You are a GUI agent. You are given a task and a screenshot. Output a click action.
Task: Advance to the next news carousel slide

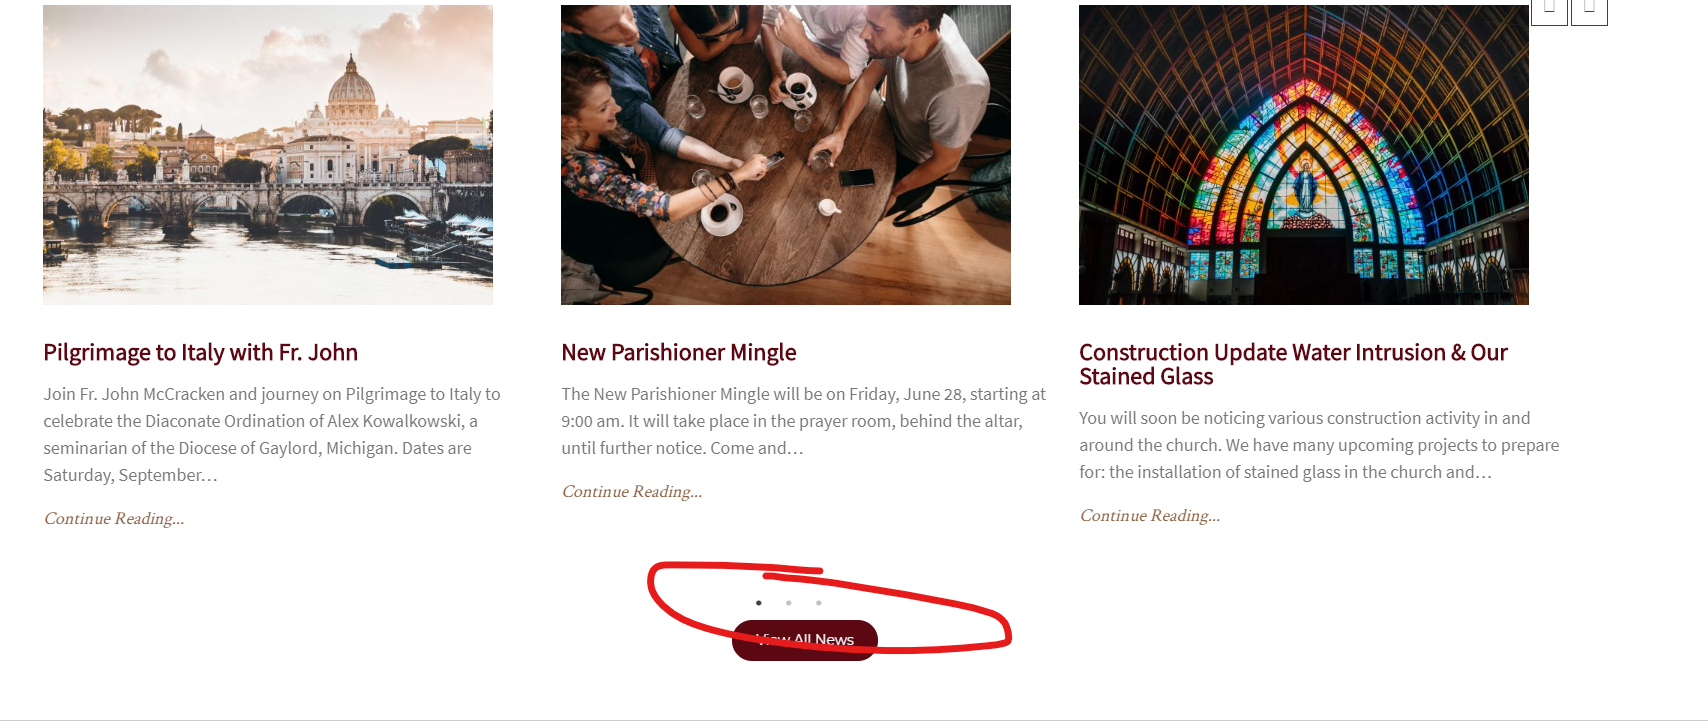[x=1589, y=12]
